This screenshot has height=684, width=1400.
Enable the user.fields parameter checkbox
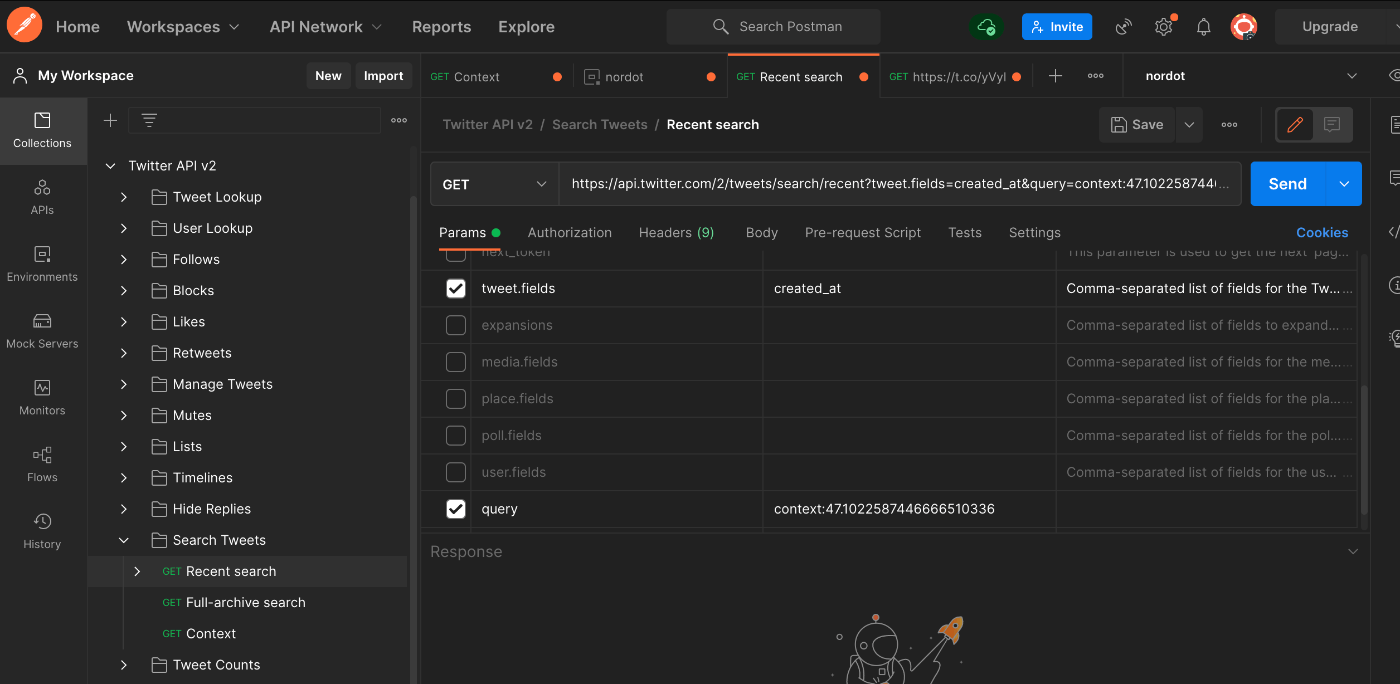[456, 472]
